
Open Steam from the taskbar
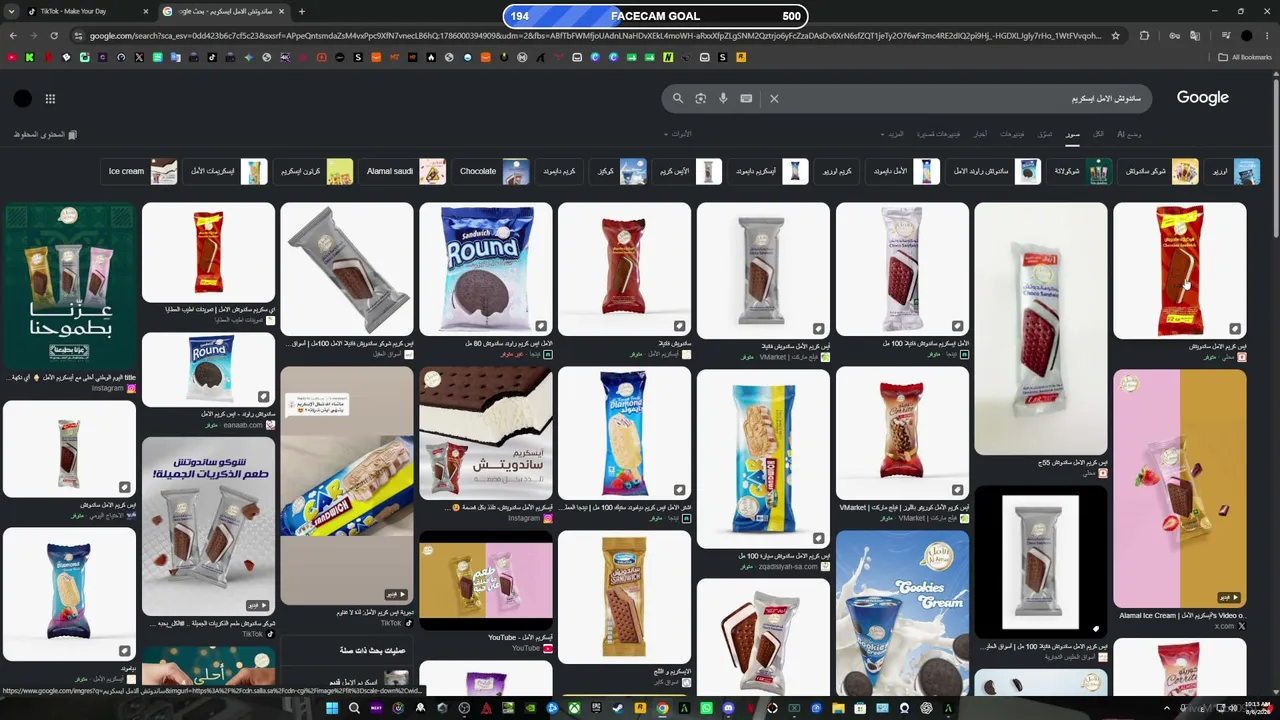(618, 708)
